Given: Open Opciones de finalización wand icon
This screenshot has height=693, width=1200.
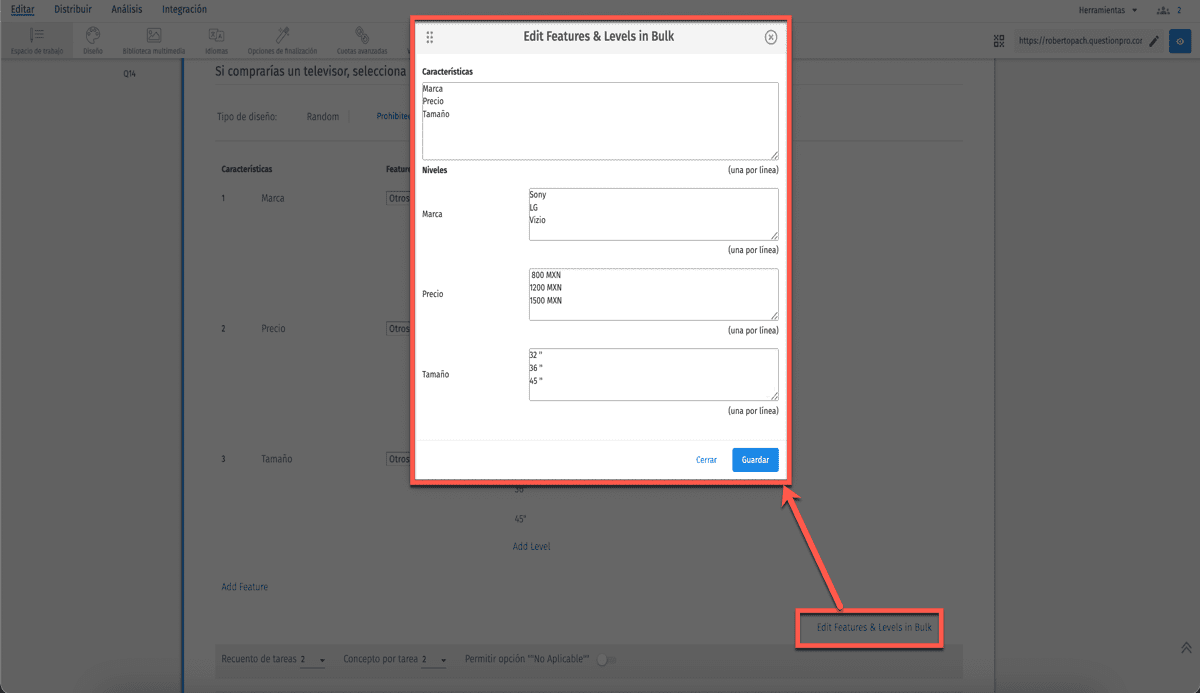Looking at the screenshot, I should [282, 36].
